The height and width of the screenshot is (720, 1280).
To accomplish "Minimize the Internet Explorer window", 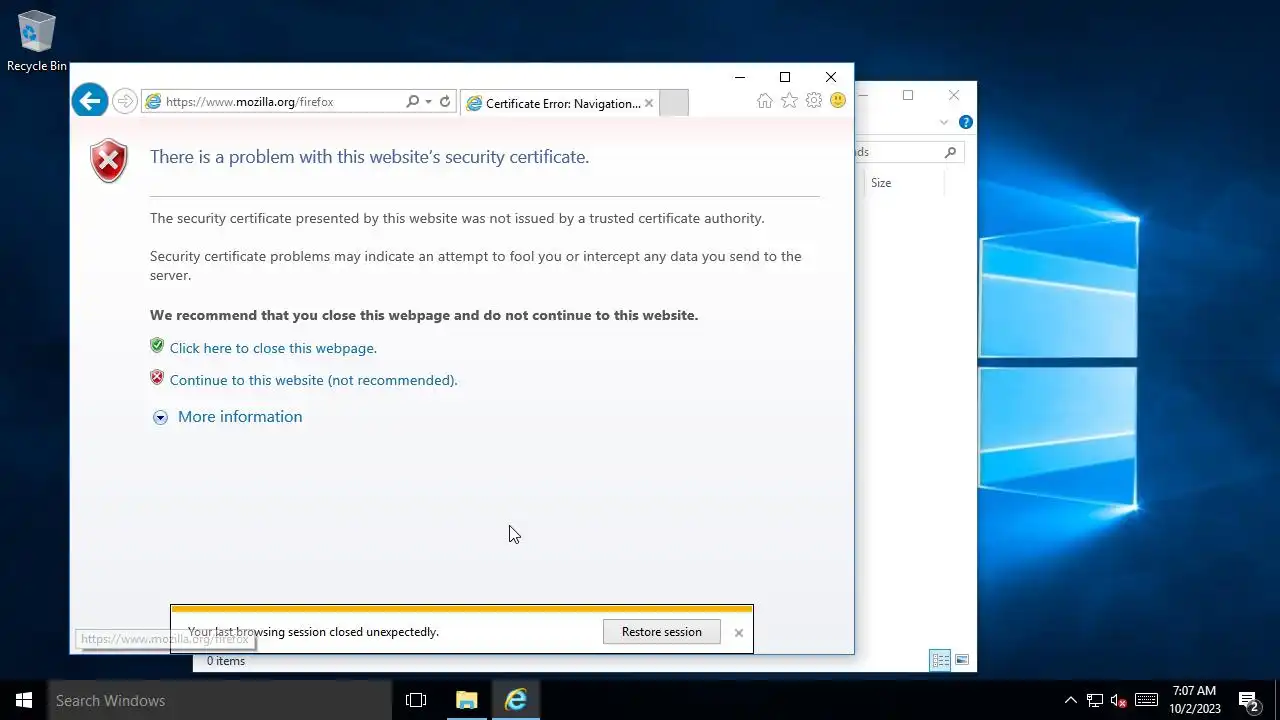I will click(740, 77).
